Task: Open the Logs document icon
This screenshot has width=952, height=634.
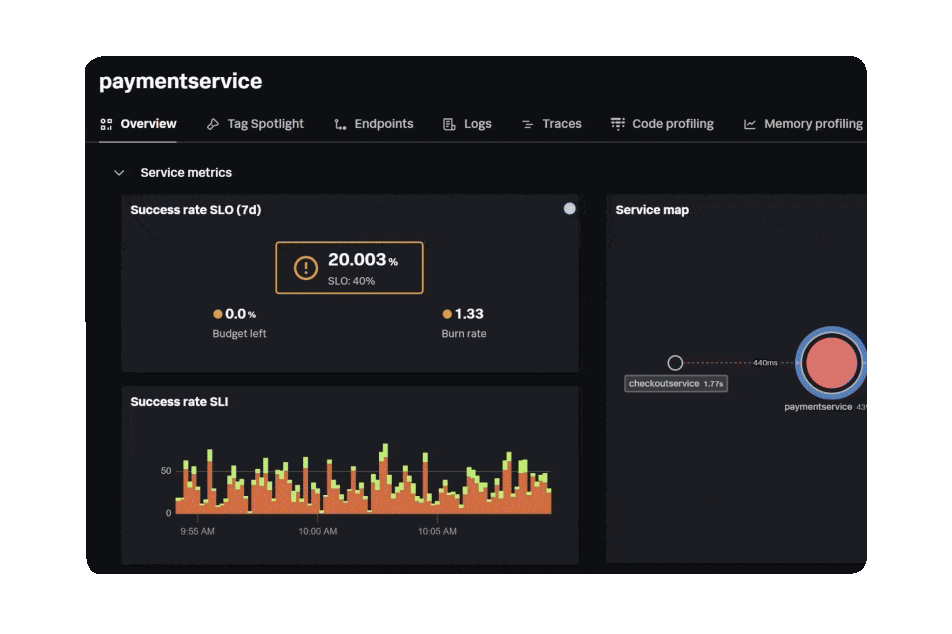Action: pyautogui.click(x=448, y=123)
